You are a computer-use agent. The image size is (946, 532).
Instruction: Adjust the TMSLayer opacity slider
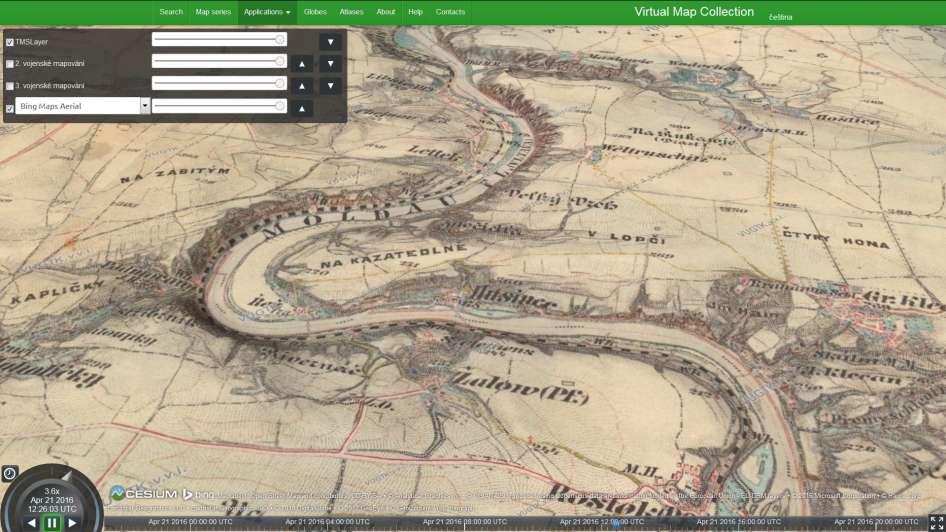[x=219, y=39]
